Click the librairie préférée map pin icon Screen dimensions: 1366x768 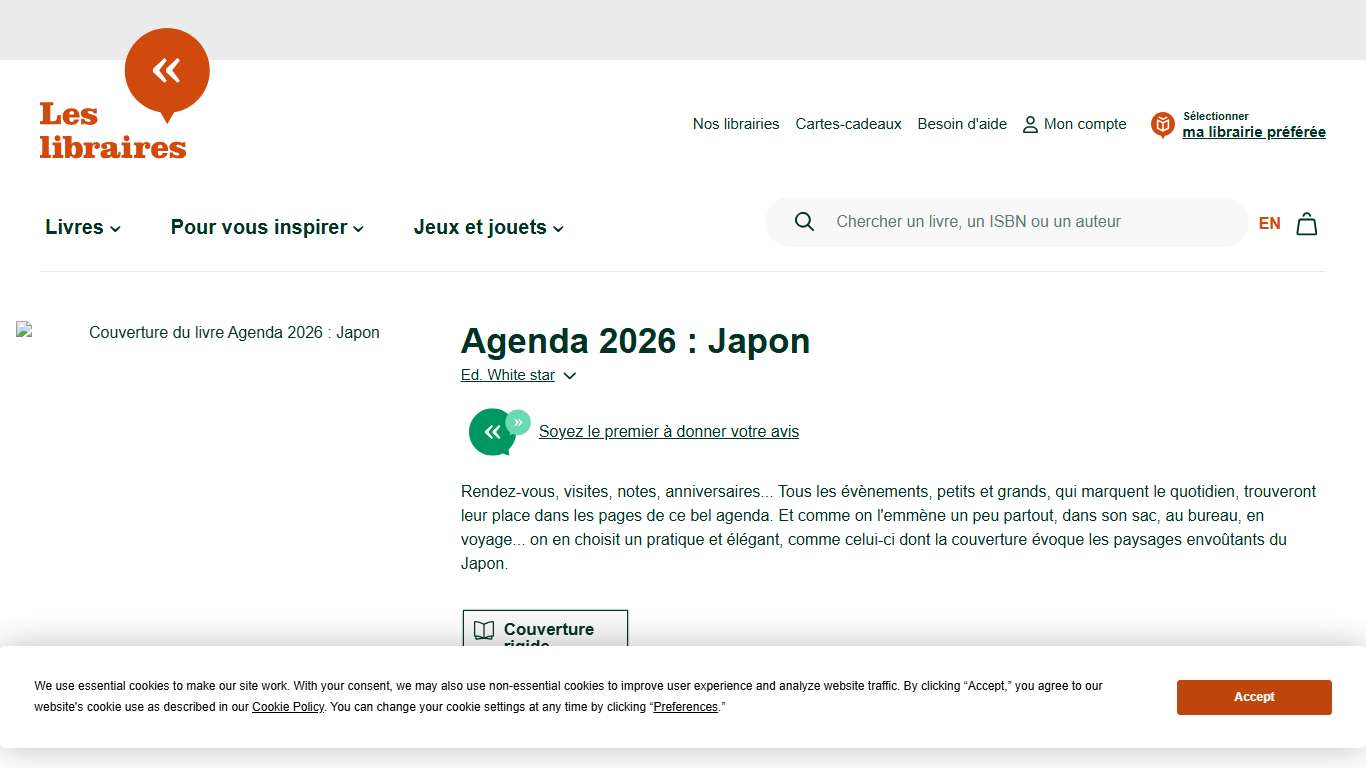click(x=1161, y=124)
